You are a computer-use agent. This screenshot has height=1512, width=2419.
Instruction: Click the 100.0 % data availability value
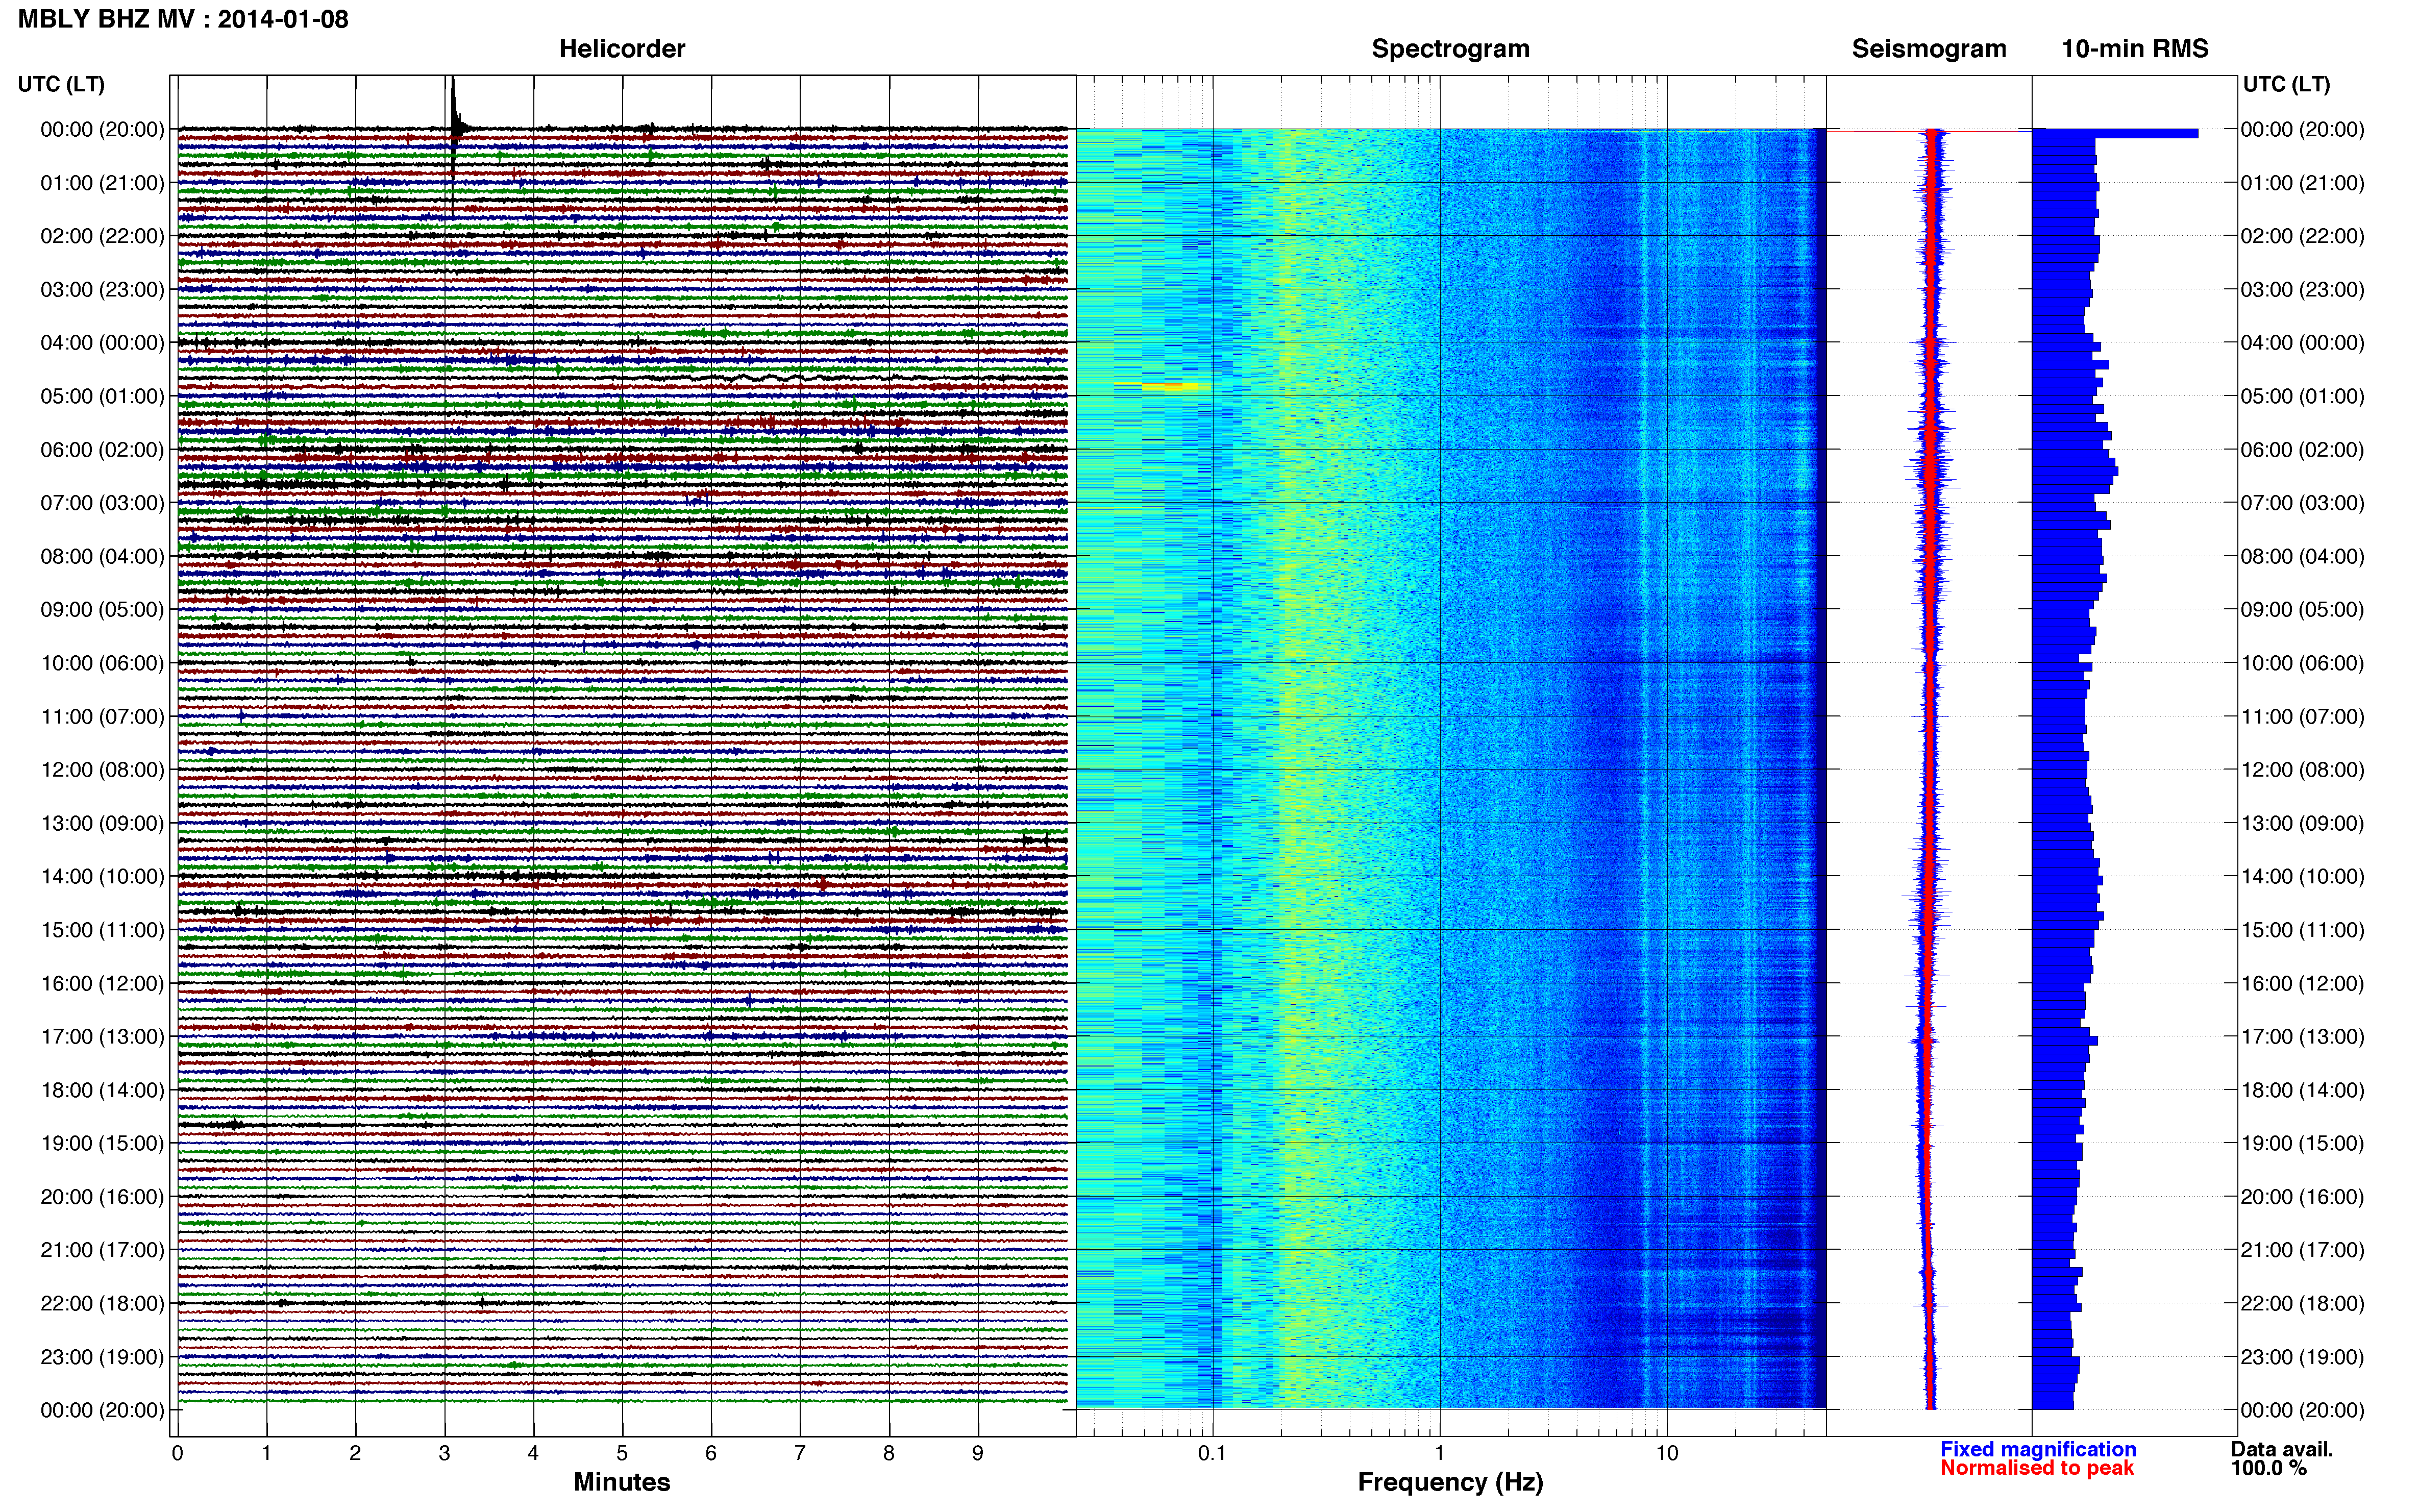[x=2269, y=1468]
